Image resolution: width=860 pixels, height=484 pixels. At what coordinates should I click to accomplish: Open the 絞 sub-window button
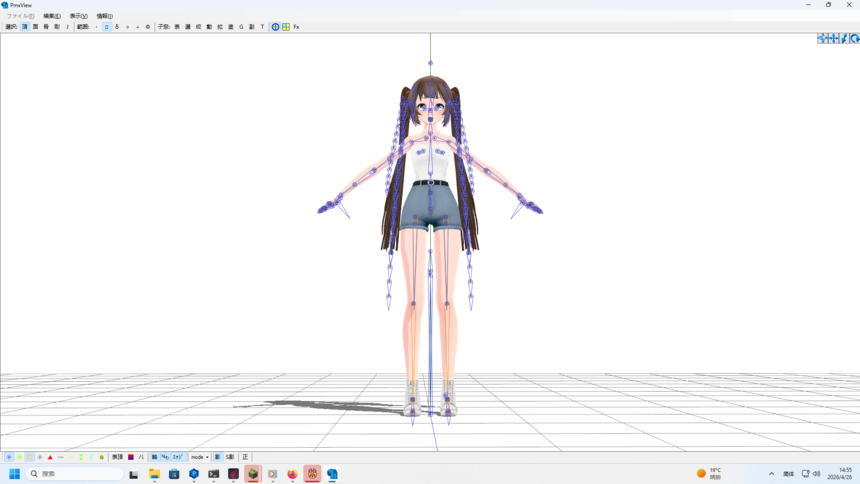tap(199, 26)
